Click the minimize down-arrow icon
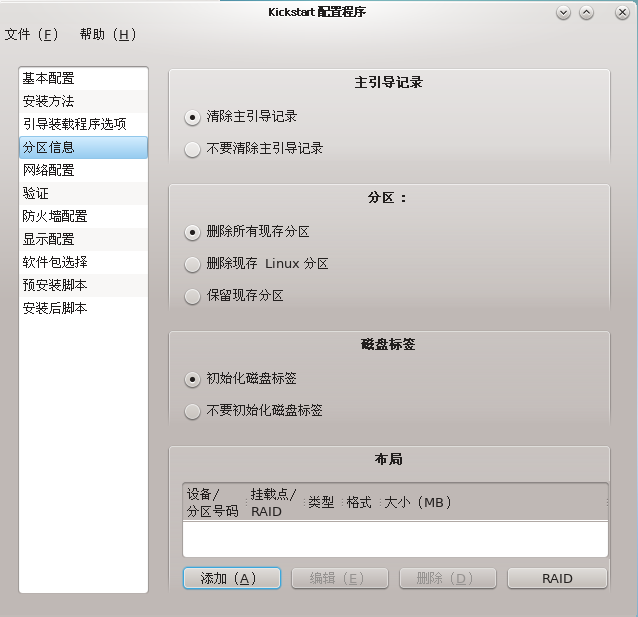The height and width of the screenshot is (617, 638). click(563, 13)
